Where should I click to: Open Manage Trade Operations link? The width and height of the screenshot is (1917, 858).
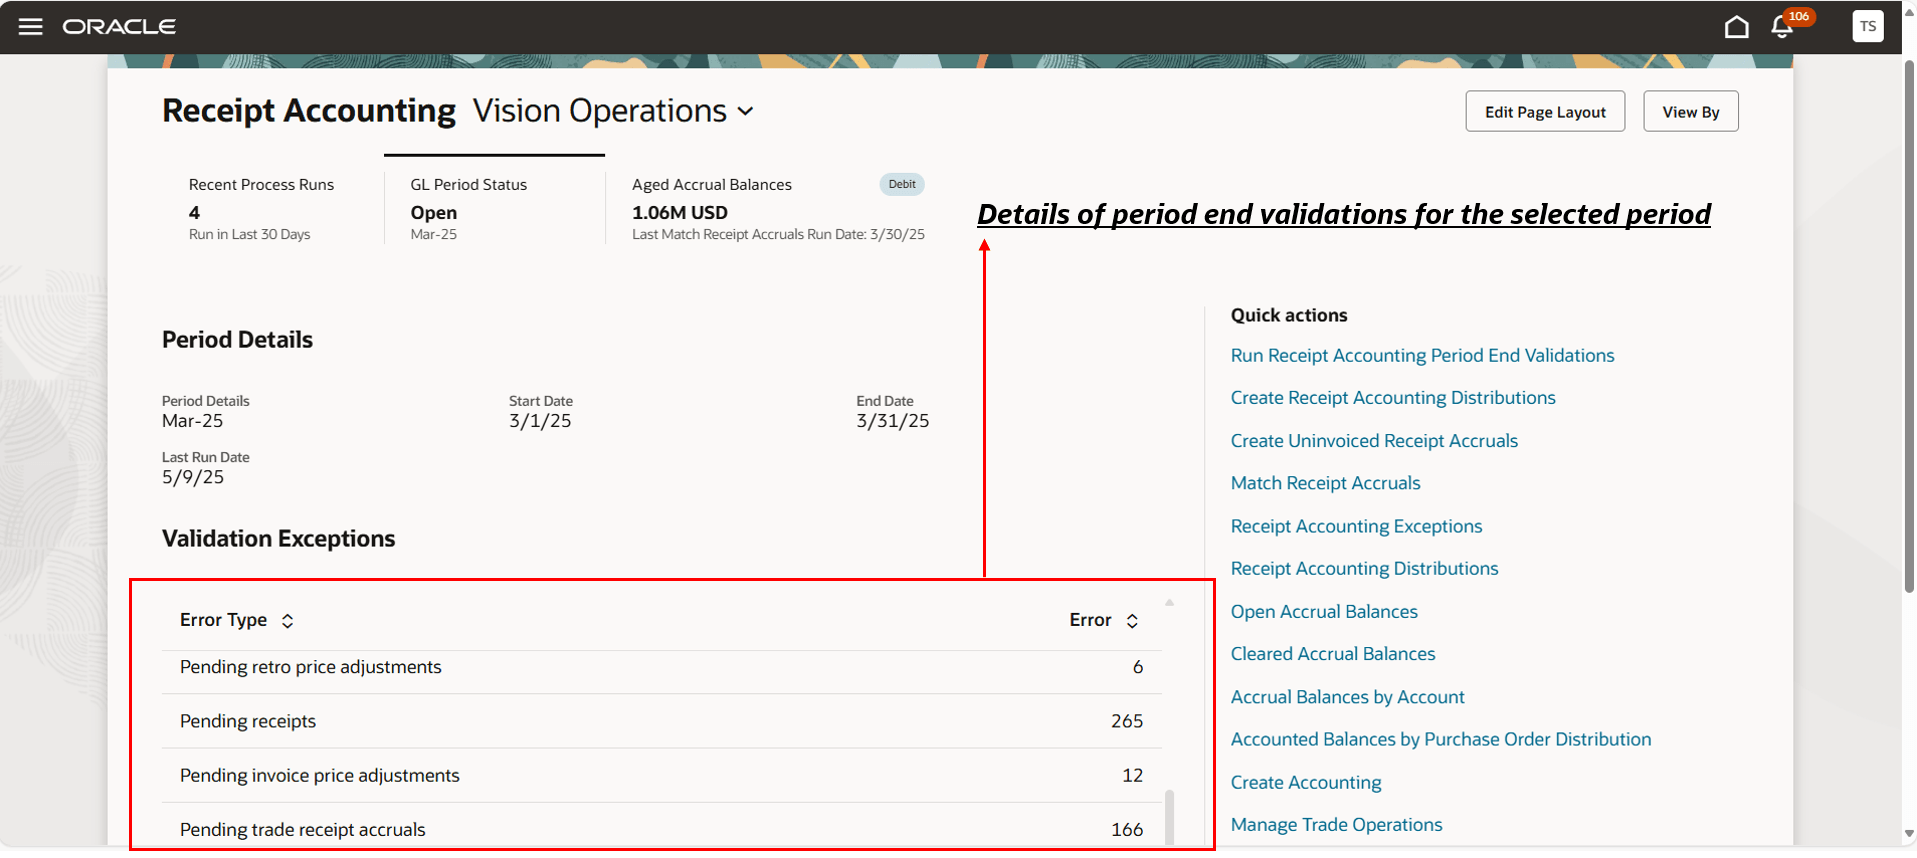[1336, 825]
